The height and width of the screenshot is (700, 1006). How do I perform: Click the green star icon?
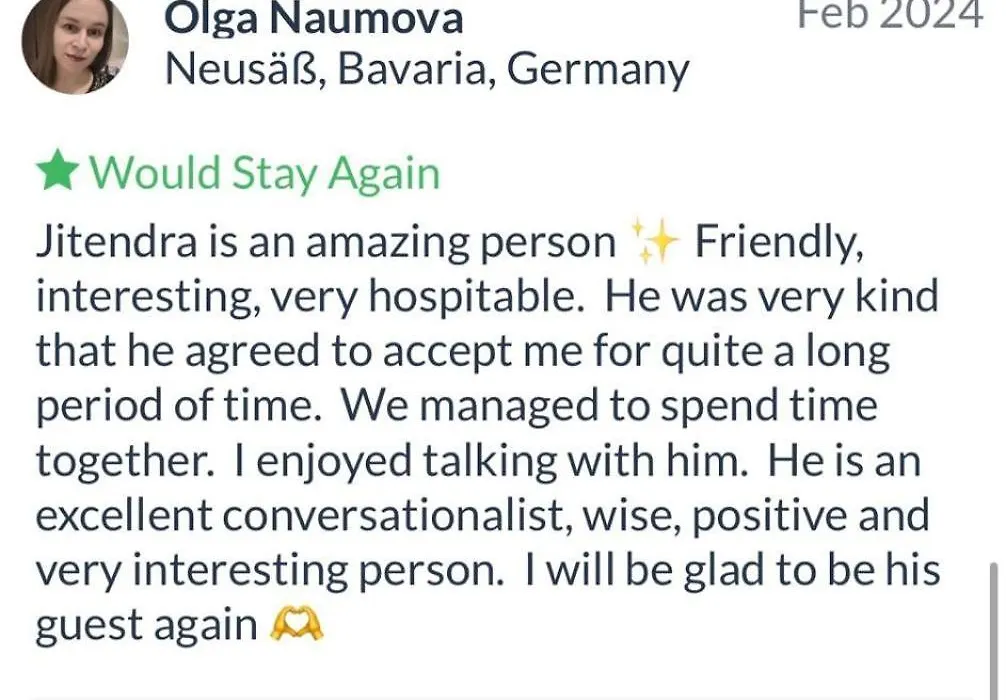pos(58,171)
